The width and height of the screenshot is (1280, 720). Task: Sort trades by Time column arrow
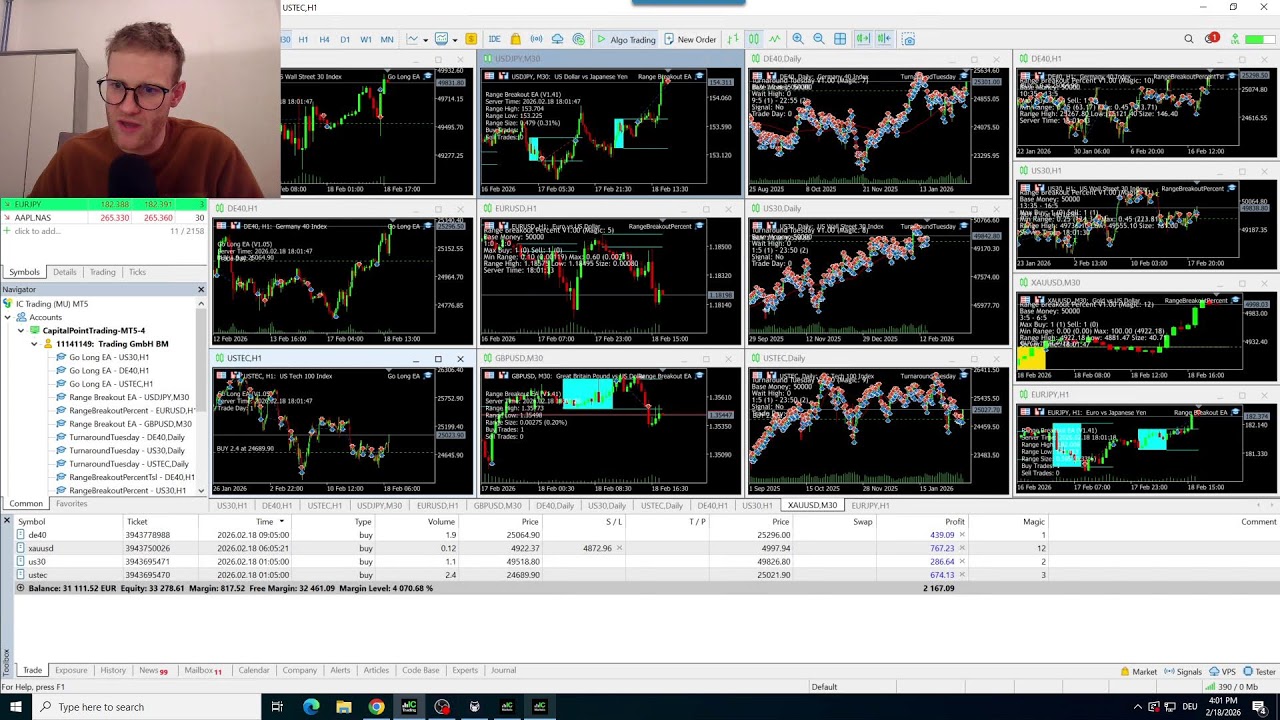281,521
